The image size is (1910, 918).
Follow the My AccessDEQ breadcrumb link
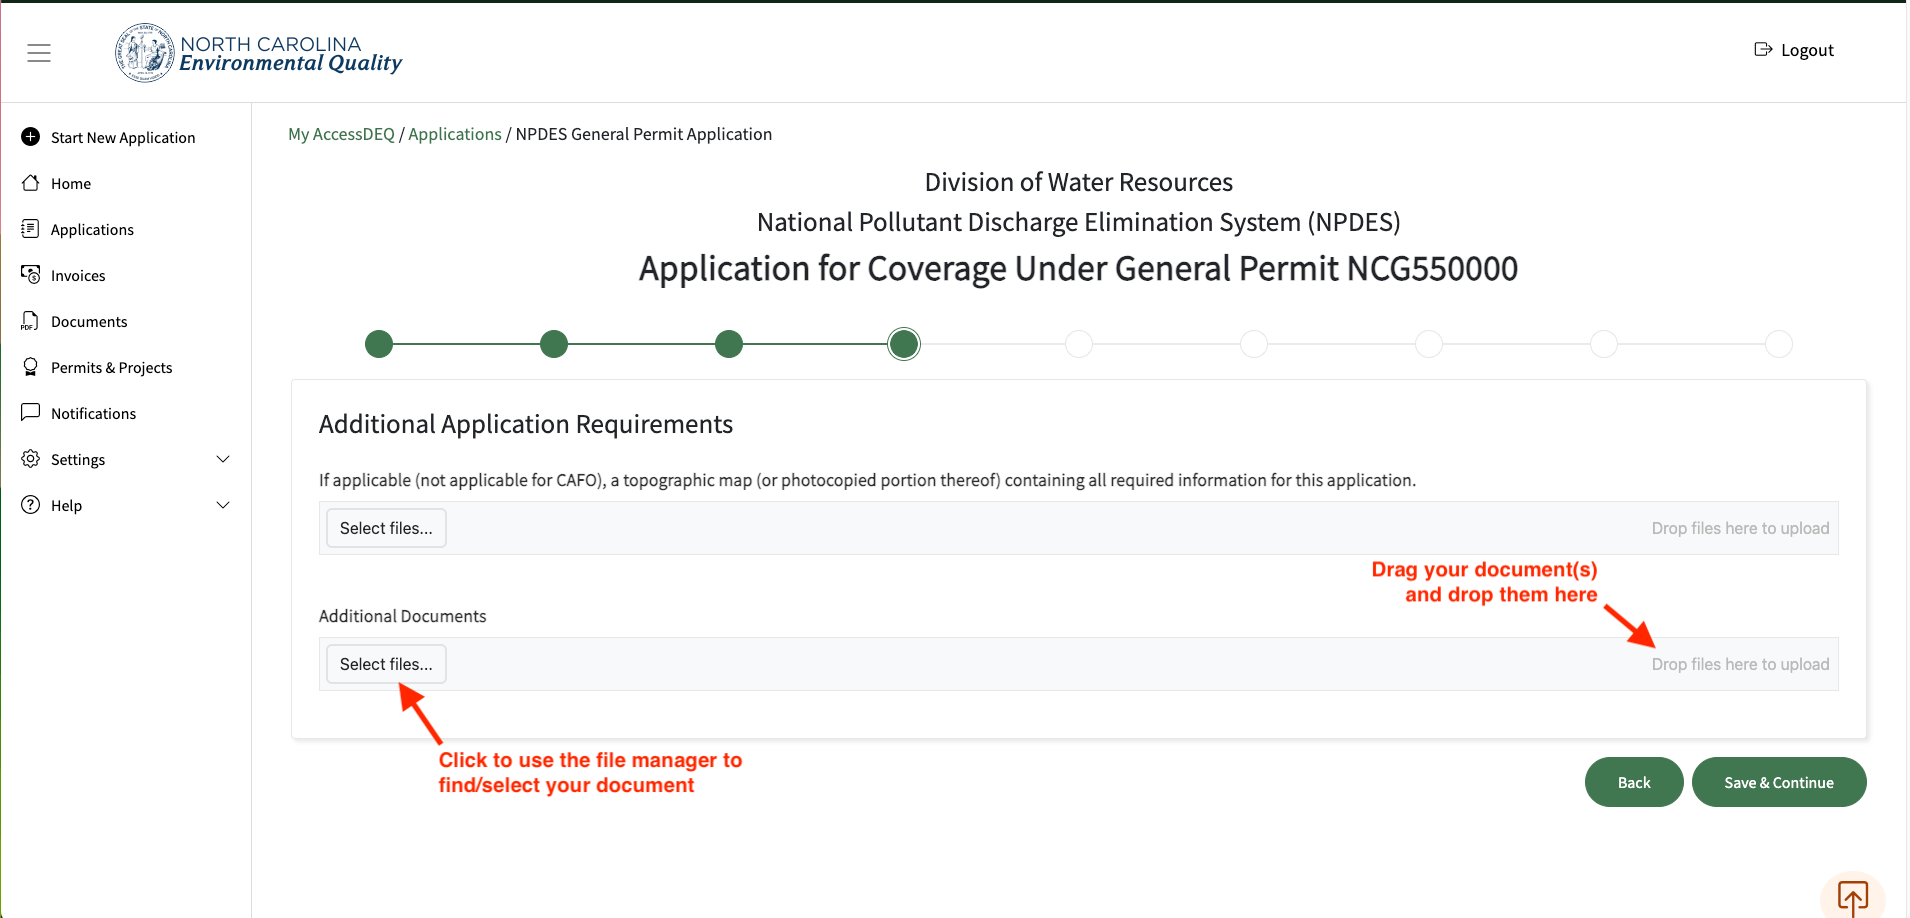click(x=341, y=134)
